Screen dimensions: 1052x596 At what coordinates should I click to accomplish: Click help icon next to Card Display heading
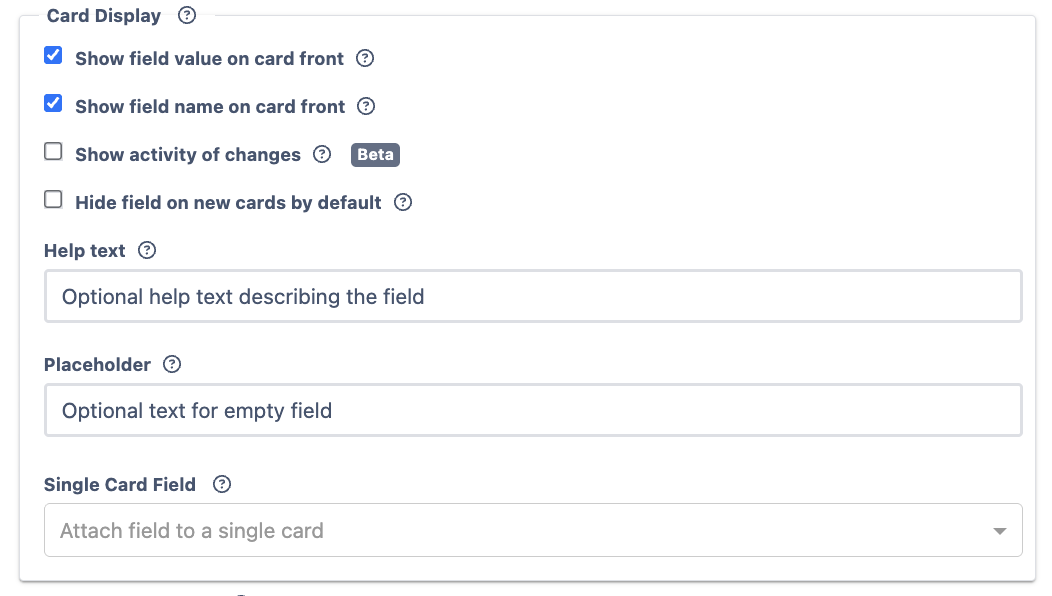(x=186, y=16)
